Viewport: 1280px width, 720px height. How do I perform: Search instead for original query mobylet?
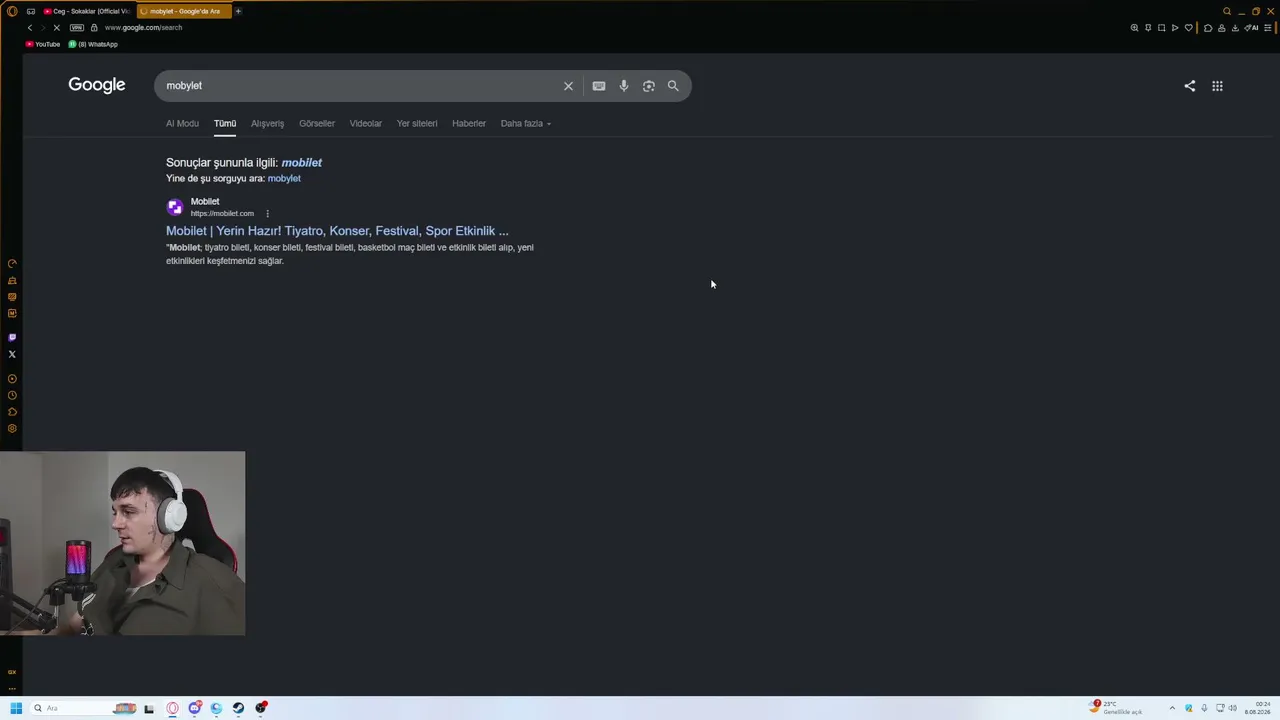point(284,178)
